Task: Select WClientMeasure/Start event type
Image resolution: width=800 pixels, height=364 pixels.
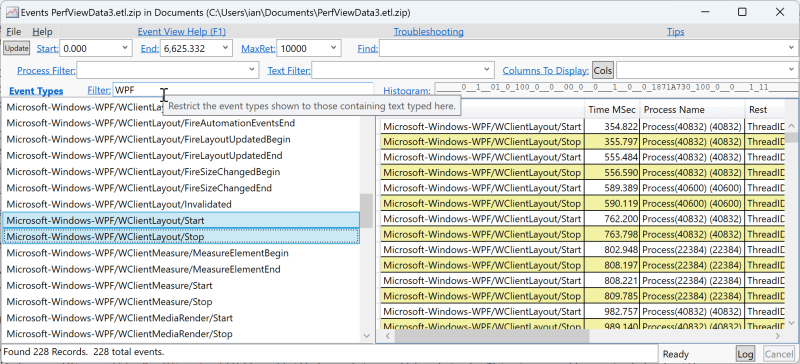Action: (x=181, y=285)
